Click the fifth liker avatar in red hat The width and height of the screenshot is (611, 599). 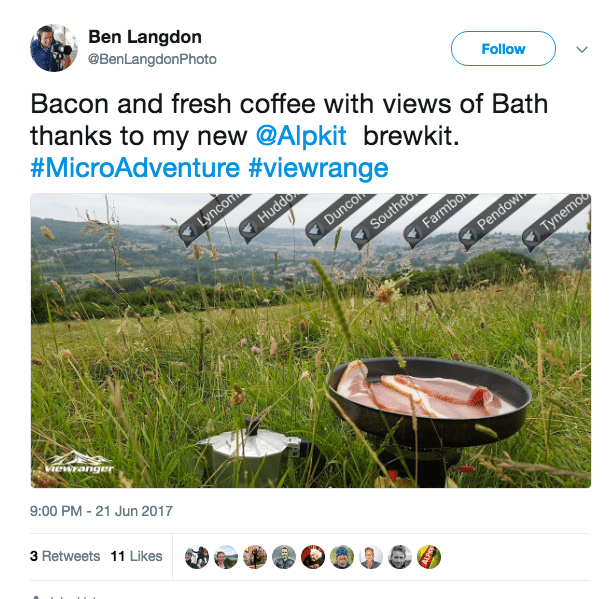pos(313,557)
